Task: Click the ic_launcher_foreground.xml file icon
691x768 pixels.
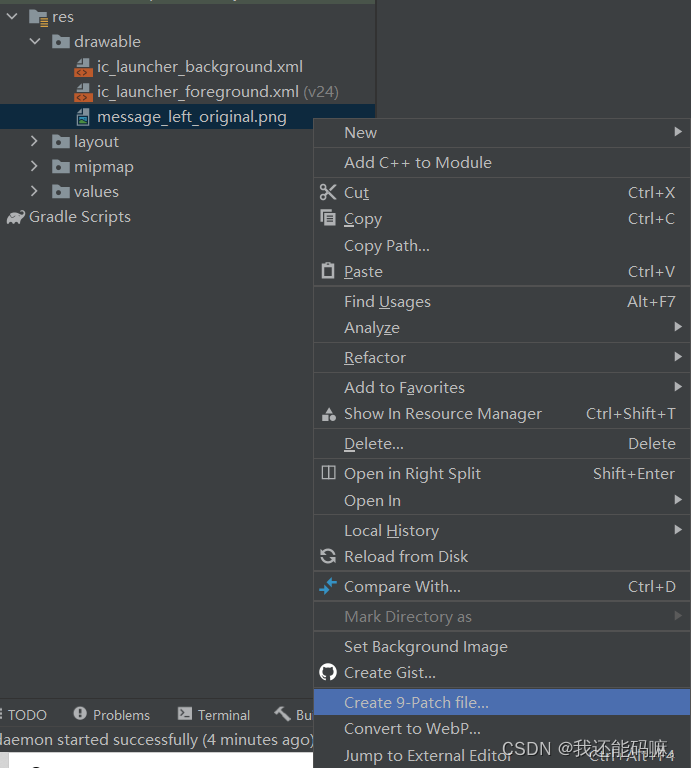Action: pos(83,92)
